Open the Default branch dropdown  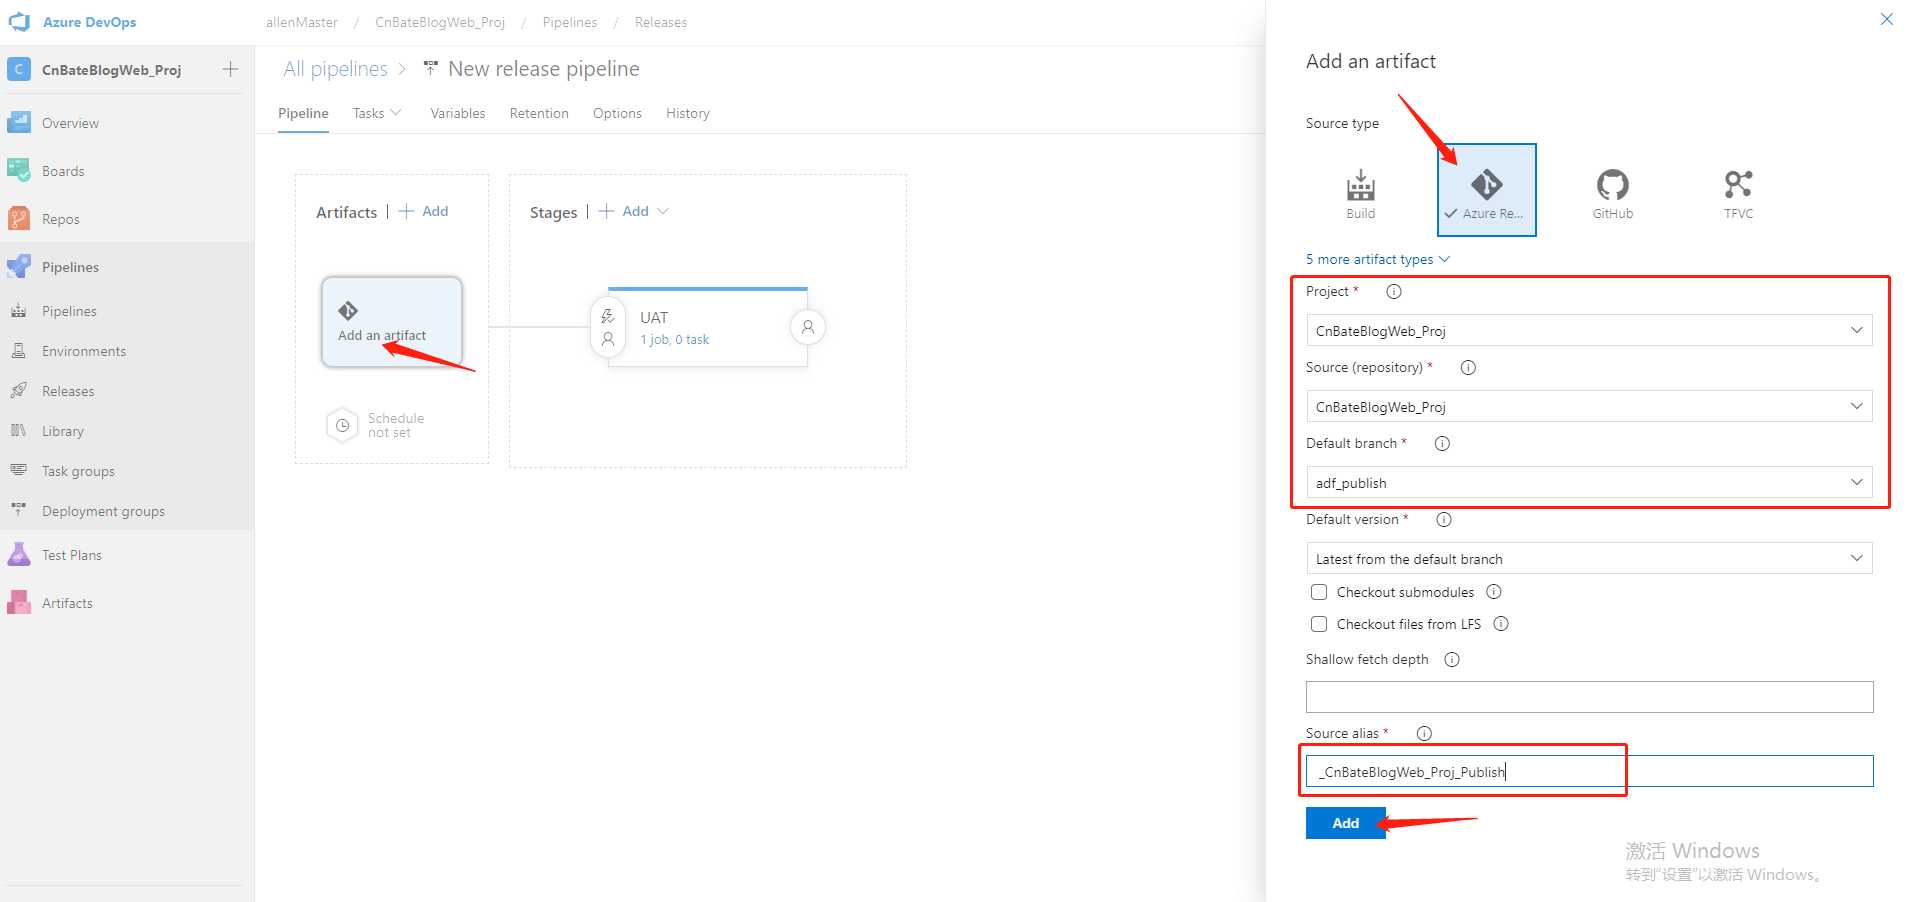[1589, 482]
